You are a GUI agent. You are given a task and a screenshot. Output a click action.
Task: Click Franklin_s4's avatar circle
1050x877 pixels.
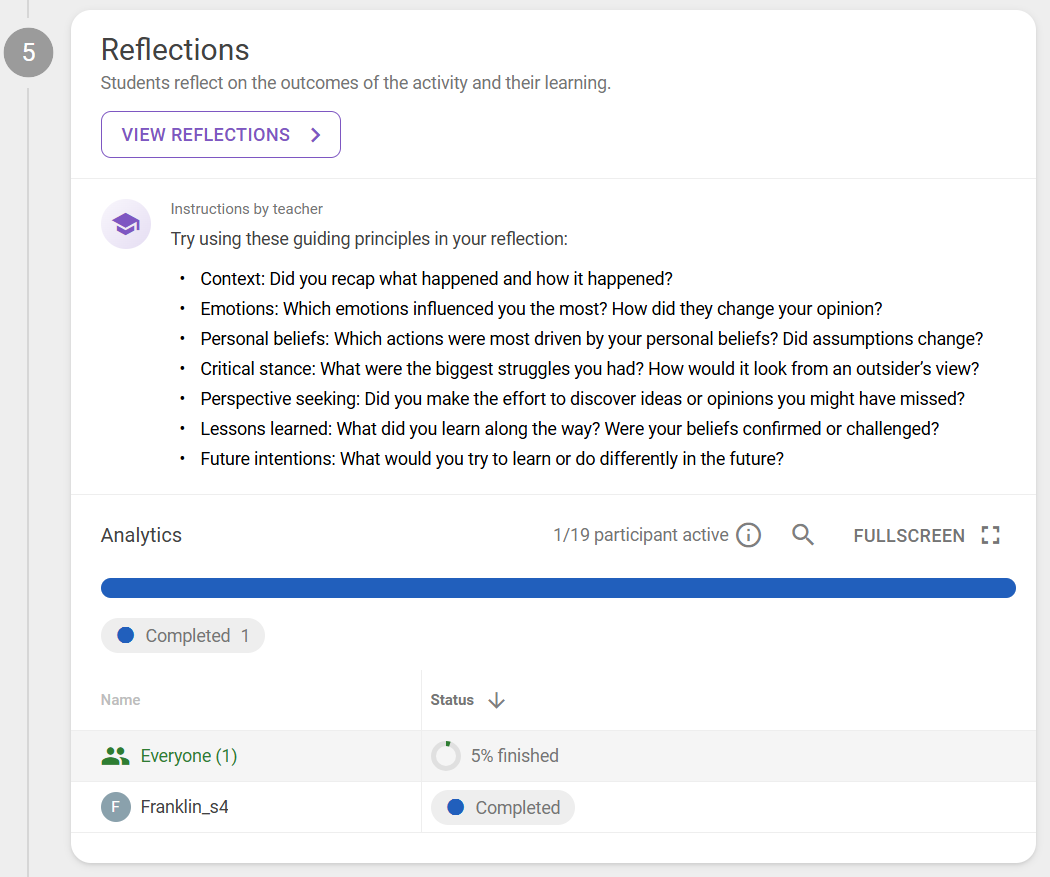(116, 807)
